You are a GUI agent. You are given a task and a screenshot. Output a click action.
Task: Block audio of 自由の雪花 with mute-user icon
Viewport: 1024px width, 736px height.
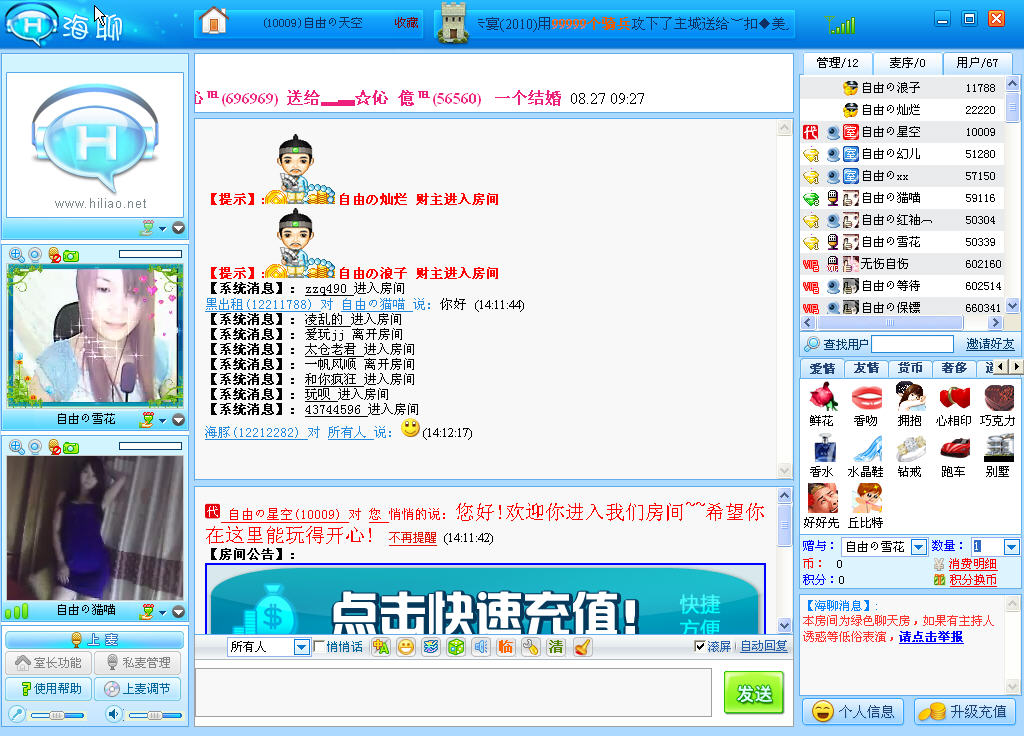point(54,255)
